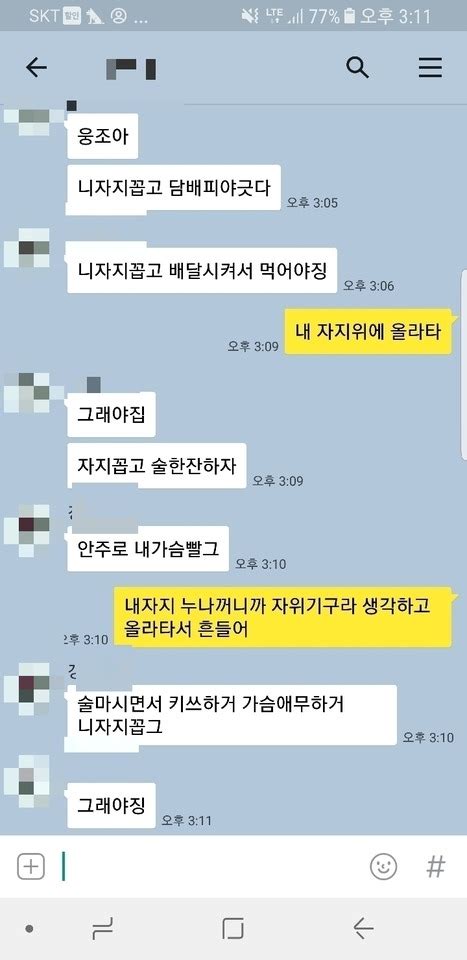Tap the muted sound icon in status bar
Viewport: 467px width, 960px height.
[x=250, y=16]
